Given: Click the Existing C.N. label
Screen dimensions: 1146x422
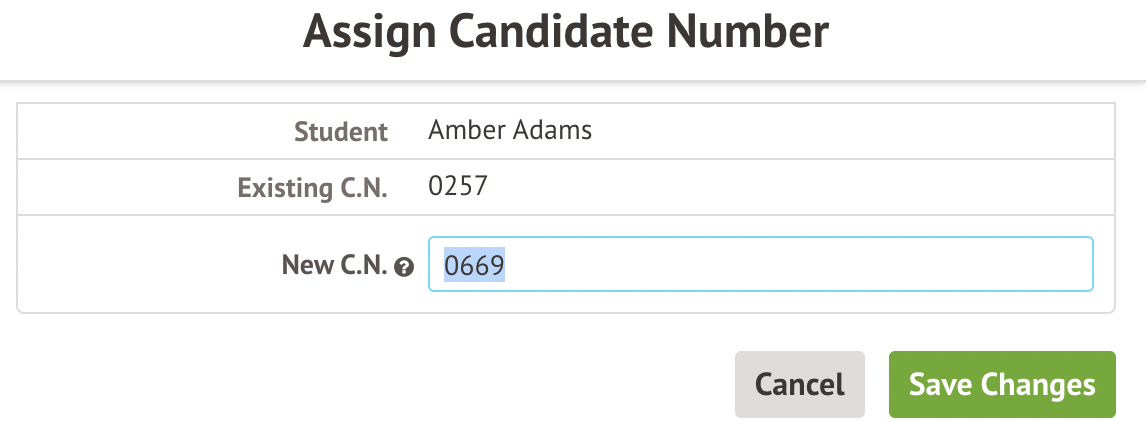Looking at the screenshot, I should click(x=312, y=187).
